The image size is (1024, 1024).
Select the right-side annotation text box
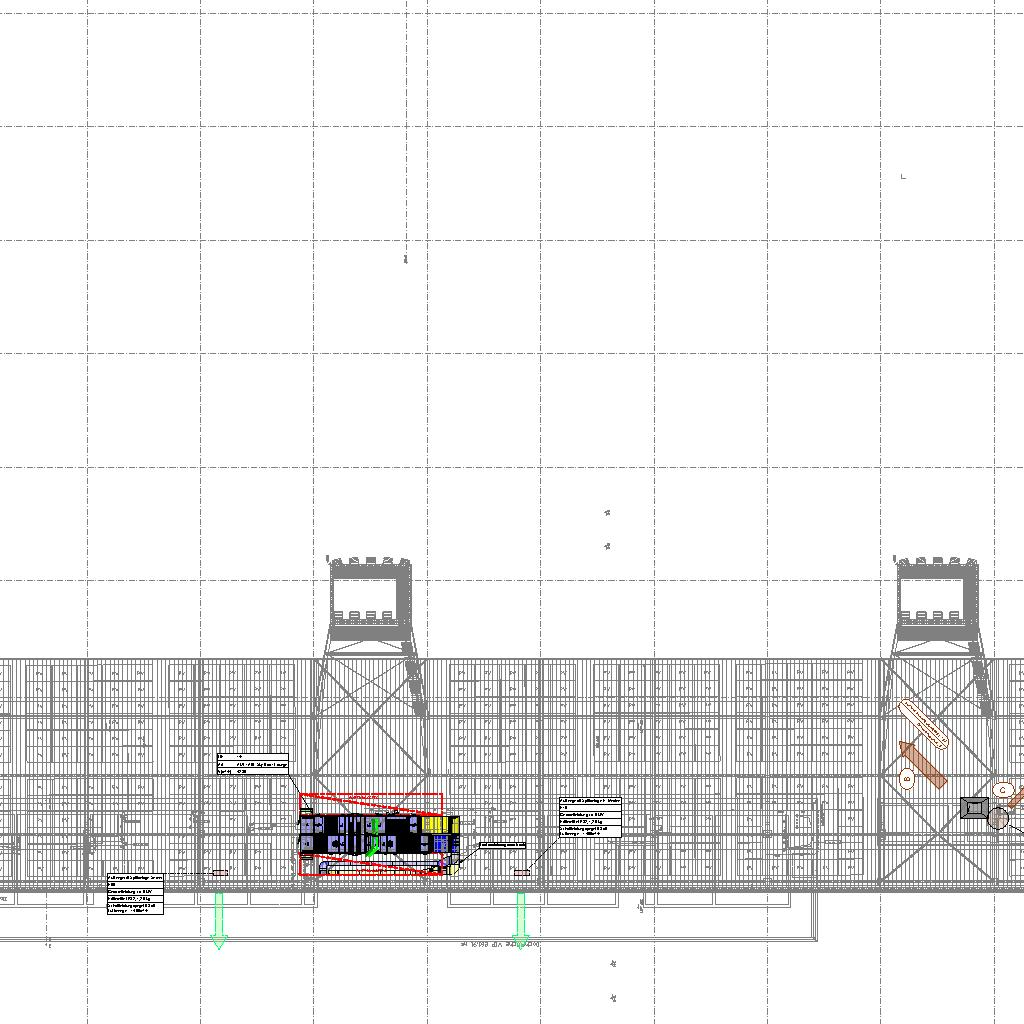590,817
